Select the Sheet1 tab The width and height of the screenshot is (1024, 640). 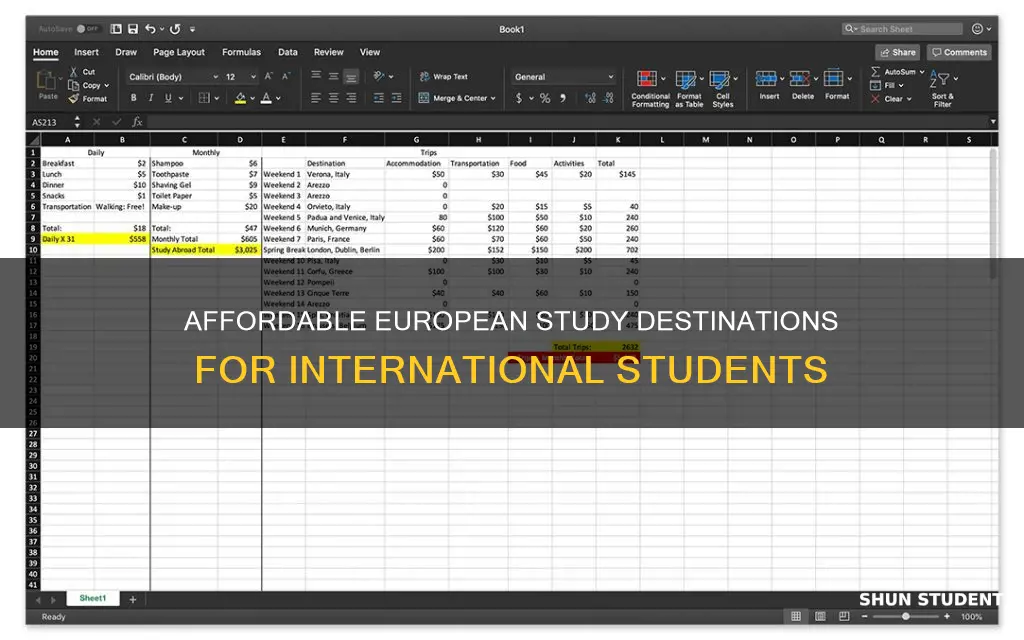pyautogui.click(x=93, y=598)
